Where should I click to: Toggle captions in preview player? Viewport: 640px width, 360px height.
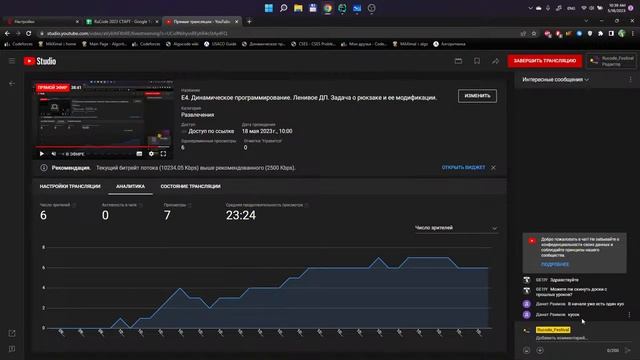coord(139,154)
